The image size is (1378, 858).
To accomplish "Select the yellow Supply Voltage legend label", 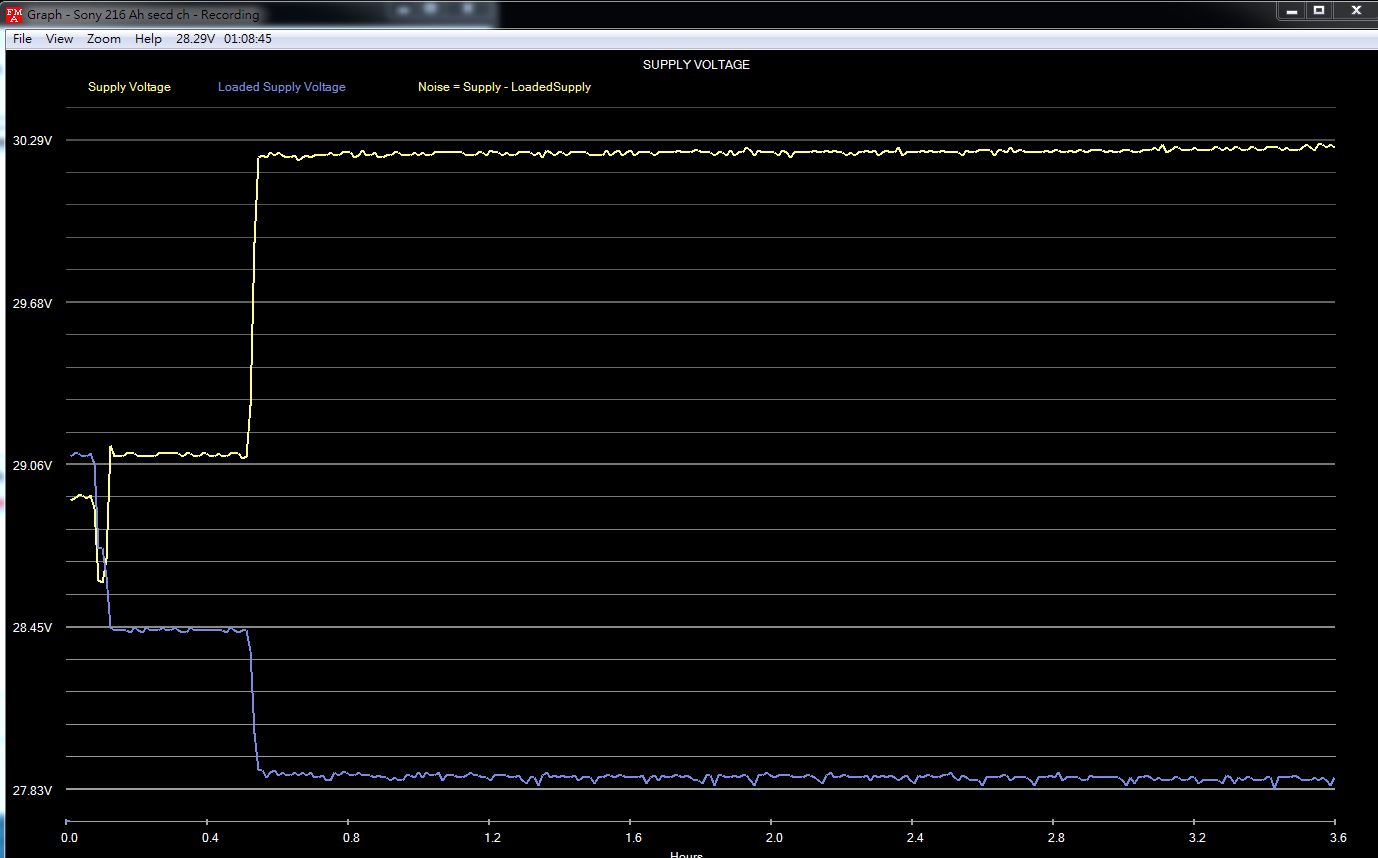I will 129,87.
